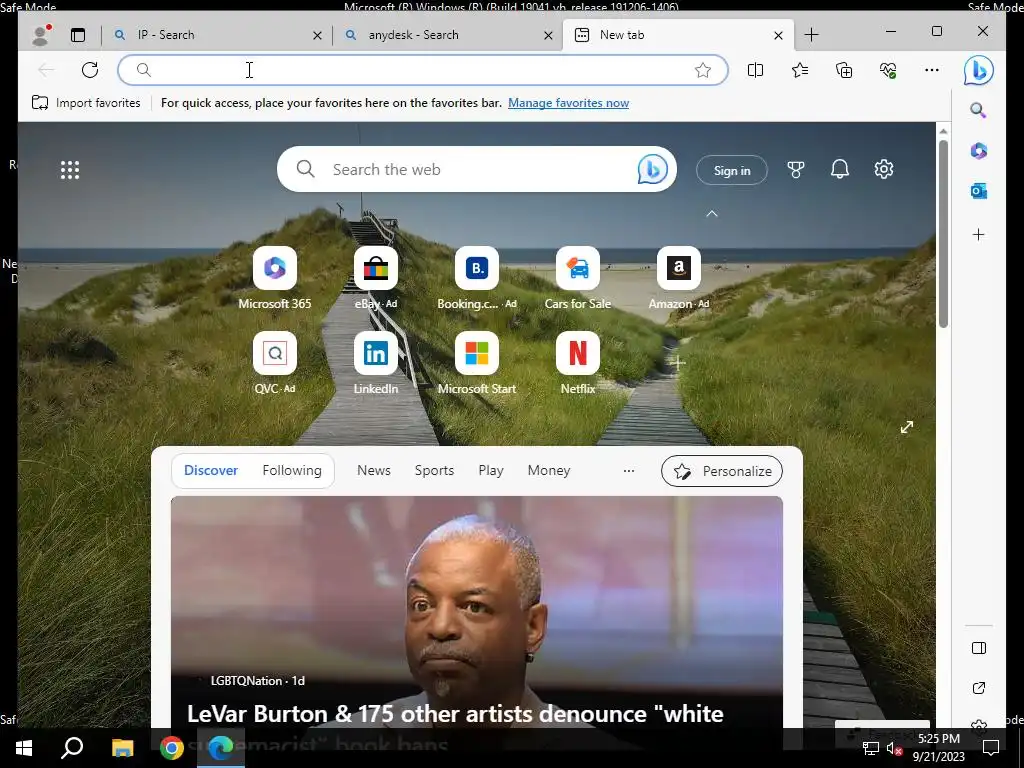Click Import favorites button
Image resolution: width=1024 pixels, height=768 pixels.
(86, 103)
